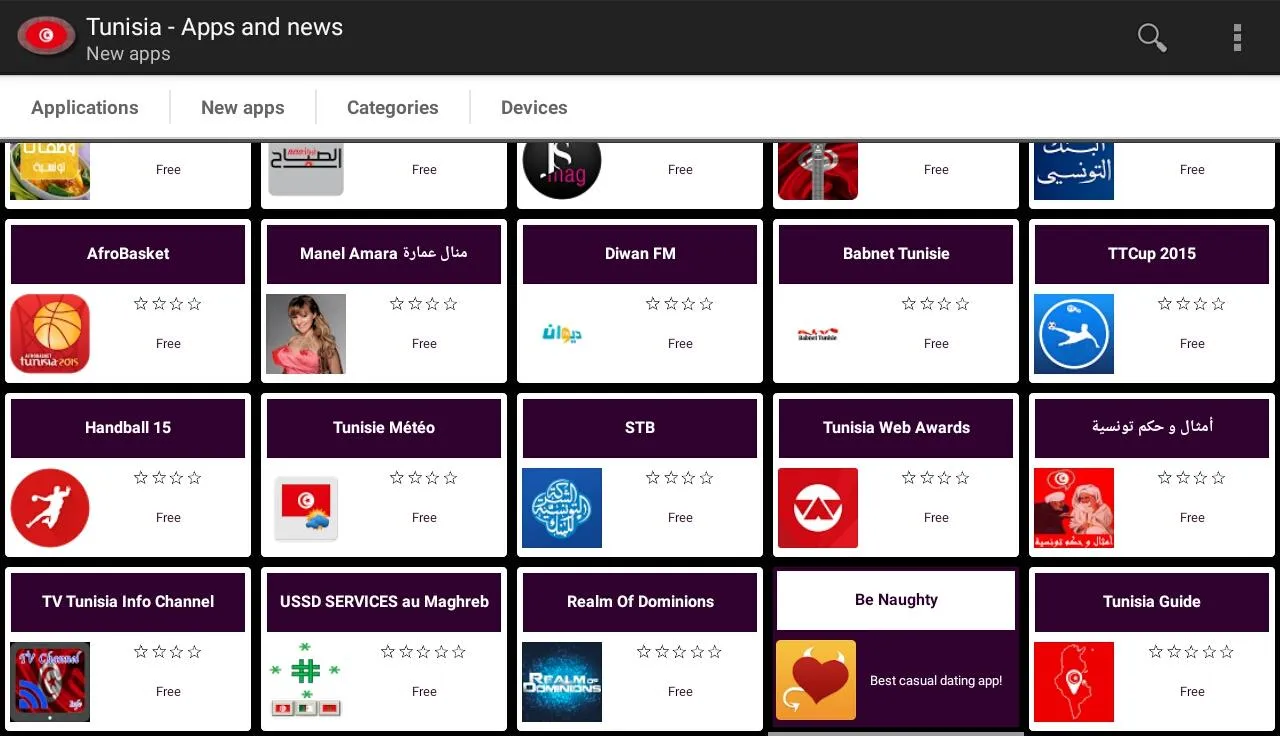Screen dimensions: 1280x736
Task: Click the star rating under USSD SERVICES
Action: coord(424,652)
